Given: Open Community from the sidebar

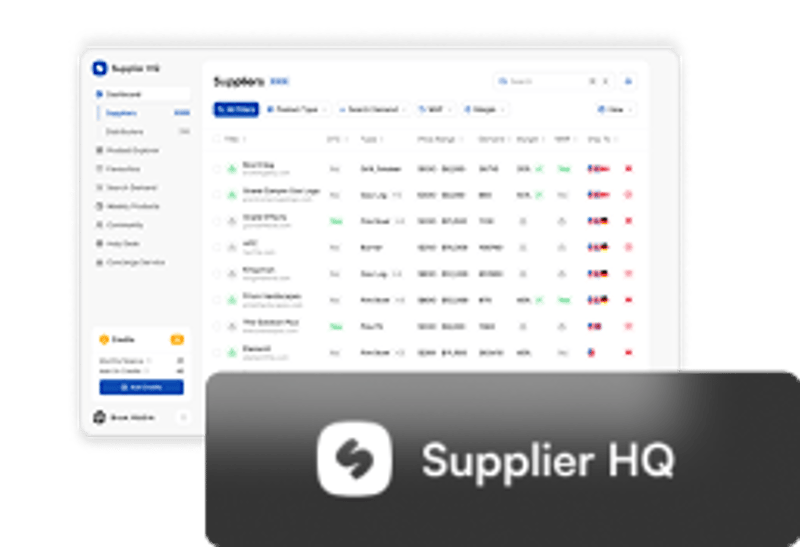Looking at the screenshot, I should 120,225.
